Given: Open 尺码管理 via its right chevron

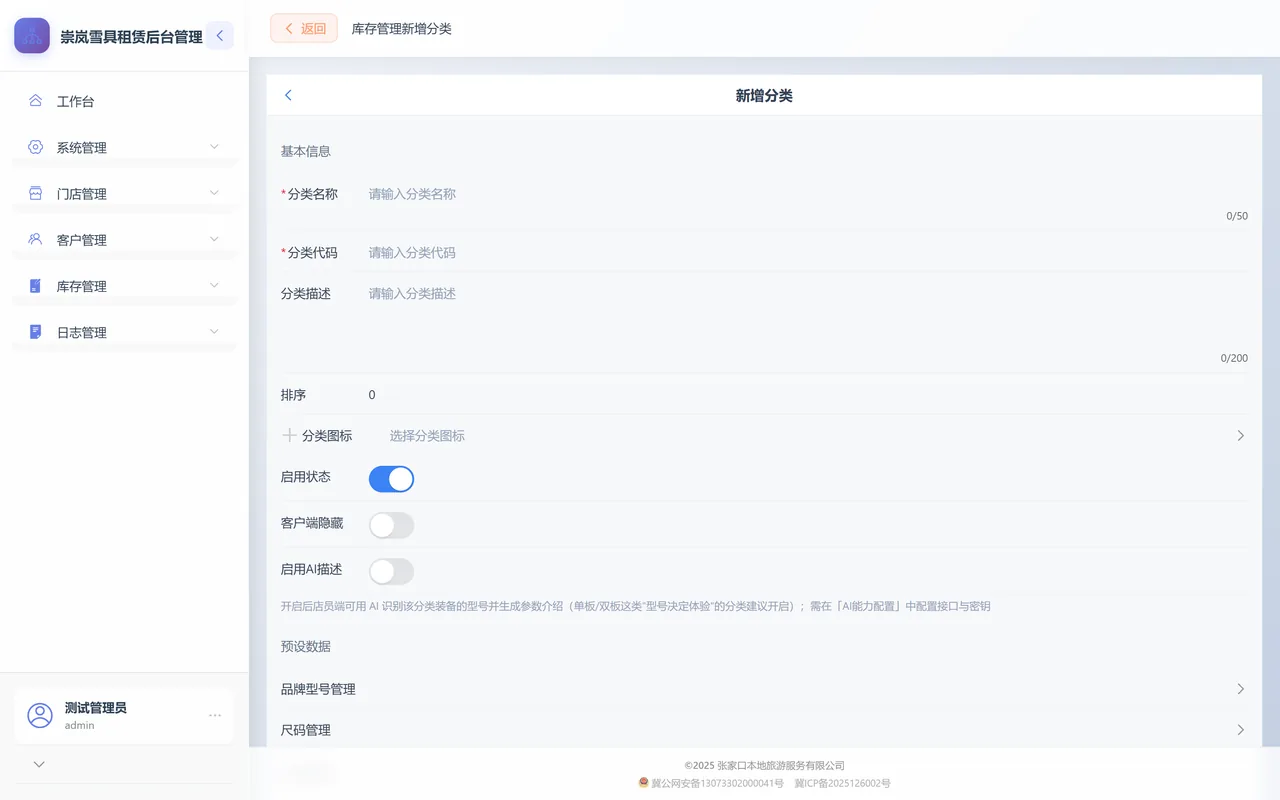Looking at the screenshot, I should coord(1240,730).
